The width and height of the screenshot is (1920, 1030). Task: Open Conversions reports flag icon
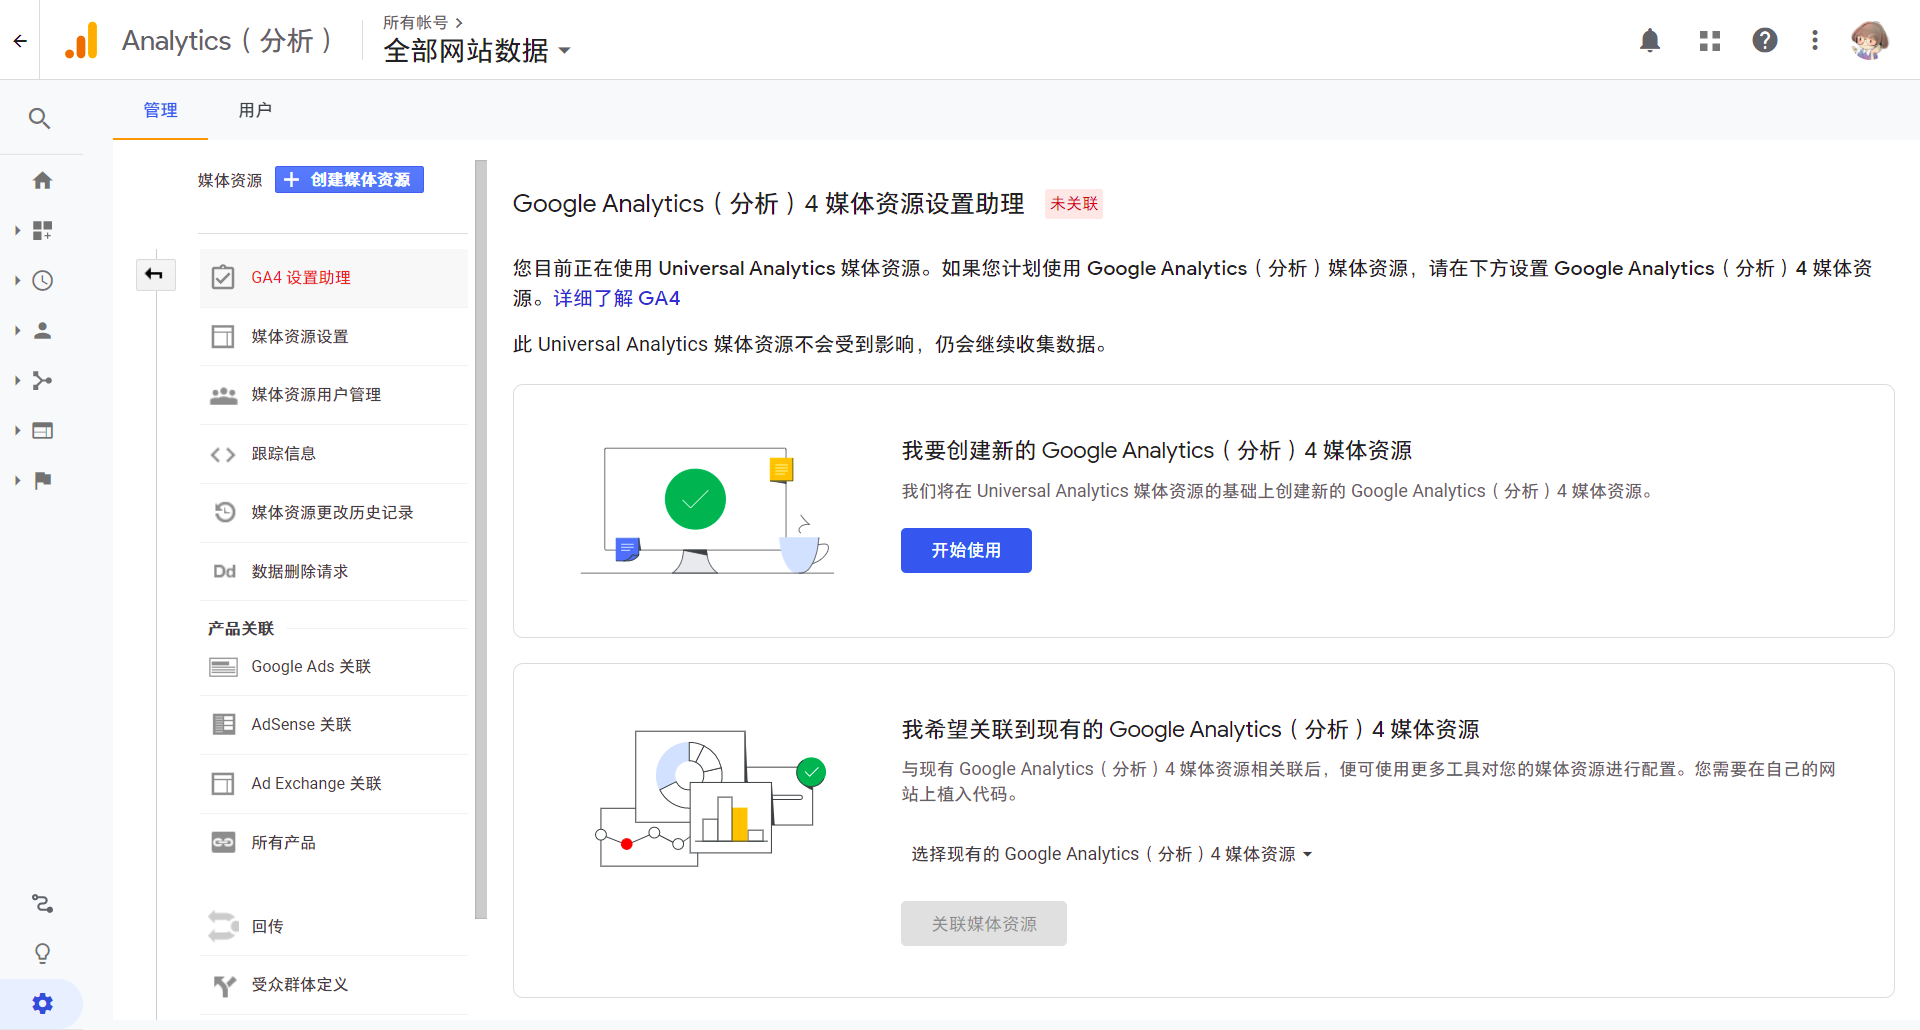click(x=42, y=480)
